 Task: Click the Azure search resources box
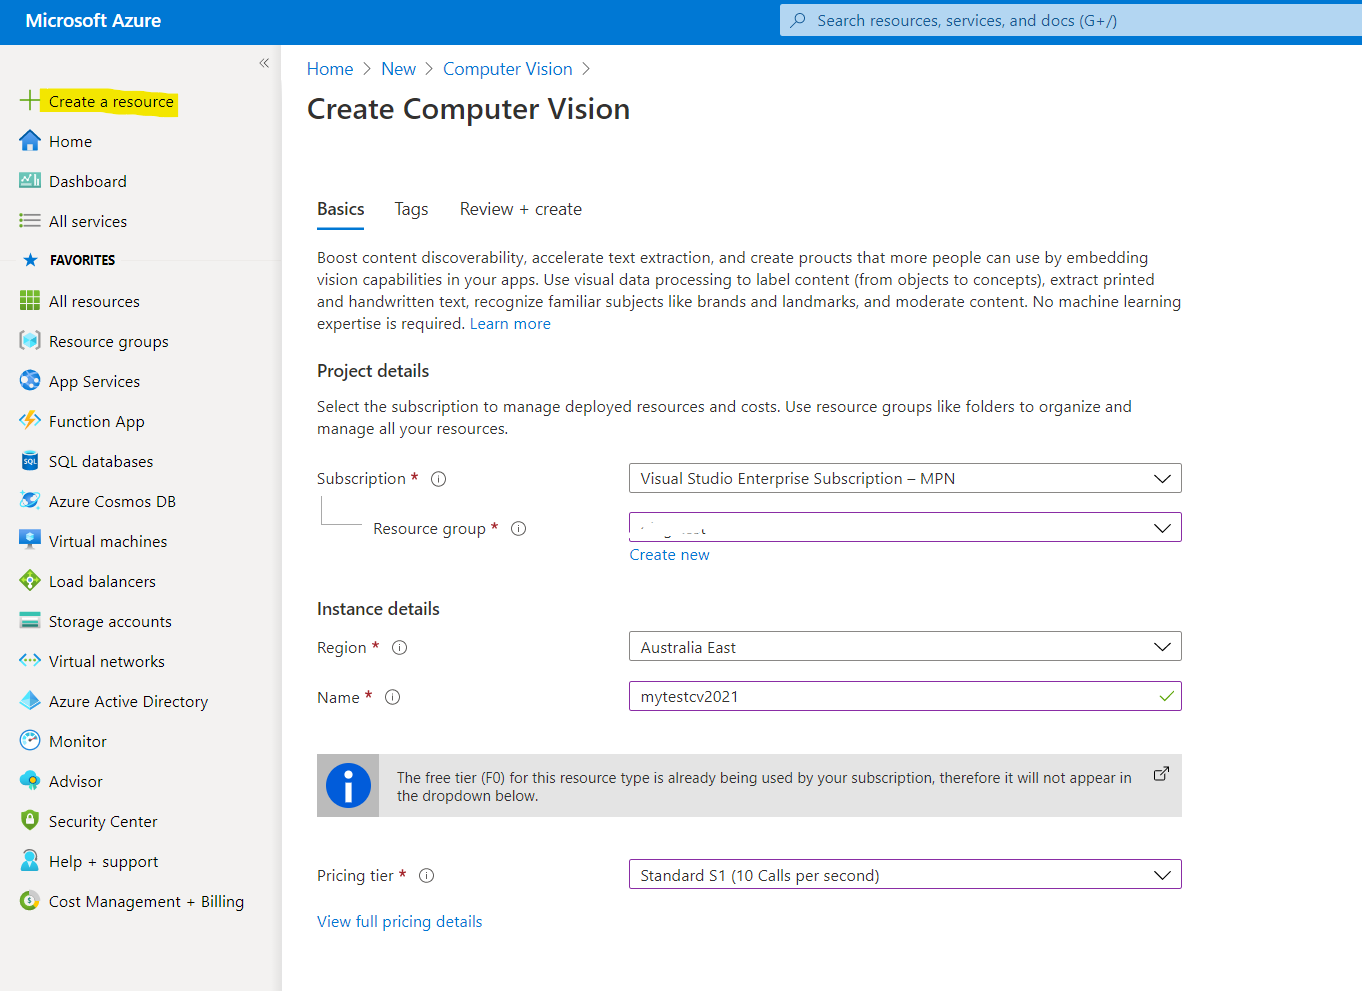[1070, 20]
